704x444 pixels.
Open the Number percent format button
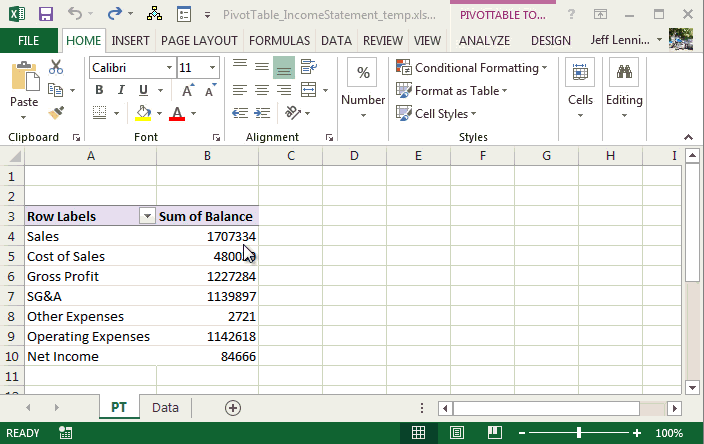point(363,72)
